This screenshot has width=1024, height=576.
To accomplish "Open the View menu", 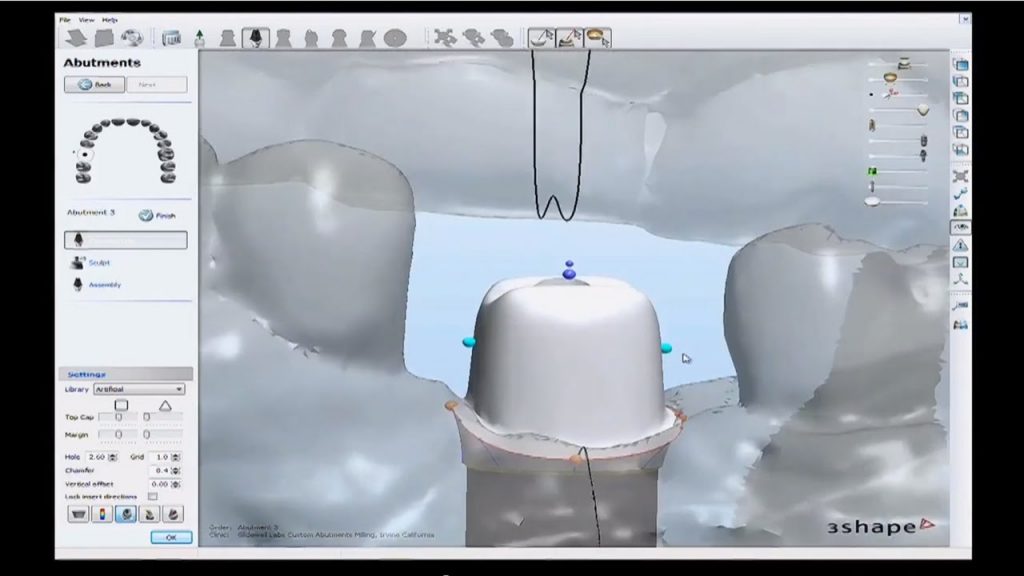I will pyautogui.click(x=86, y=19).
